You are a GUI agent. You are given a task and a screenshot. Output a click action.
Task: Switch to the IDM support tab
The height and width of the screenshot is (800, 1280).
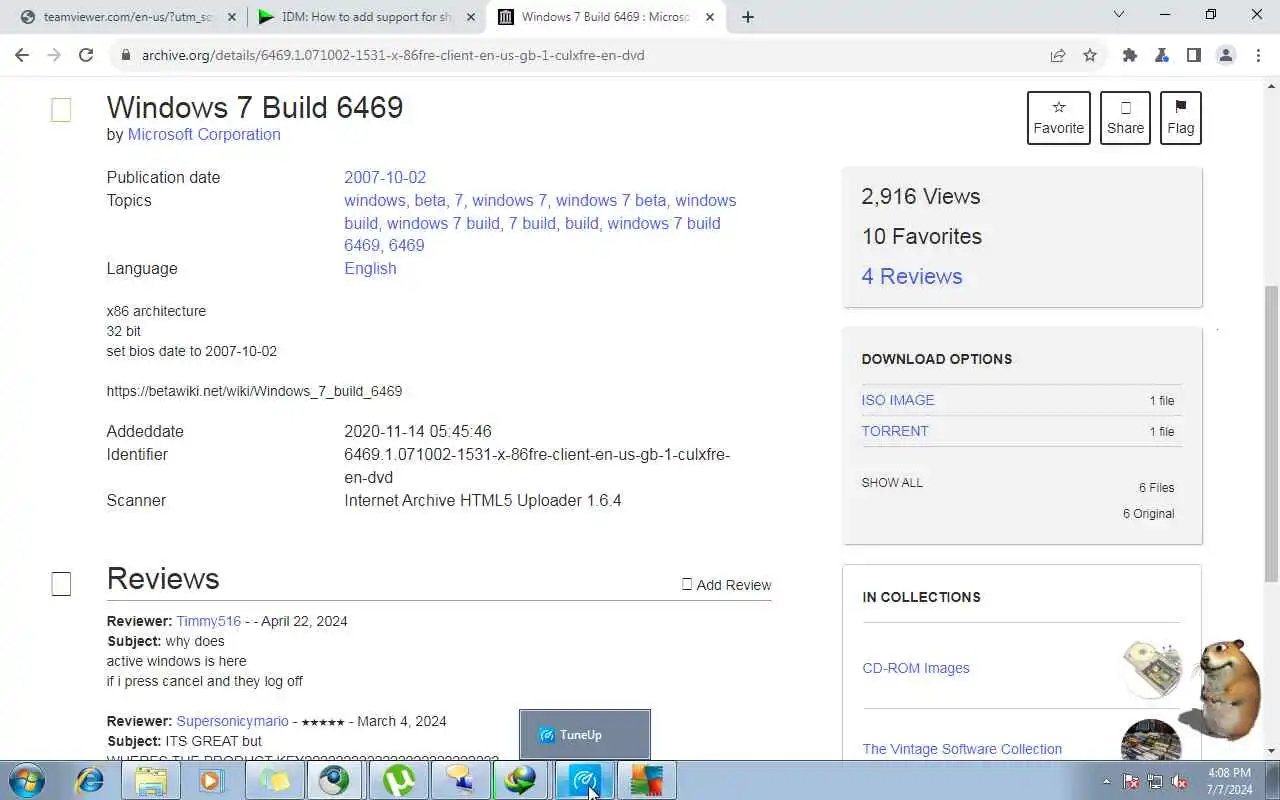(x=367, y=17)
